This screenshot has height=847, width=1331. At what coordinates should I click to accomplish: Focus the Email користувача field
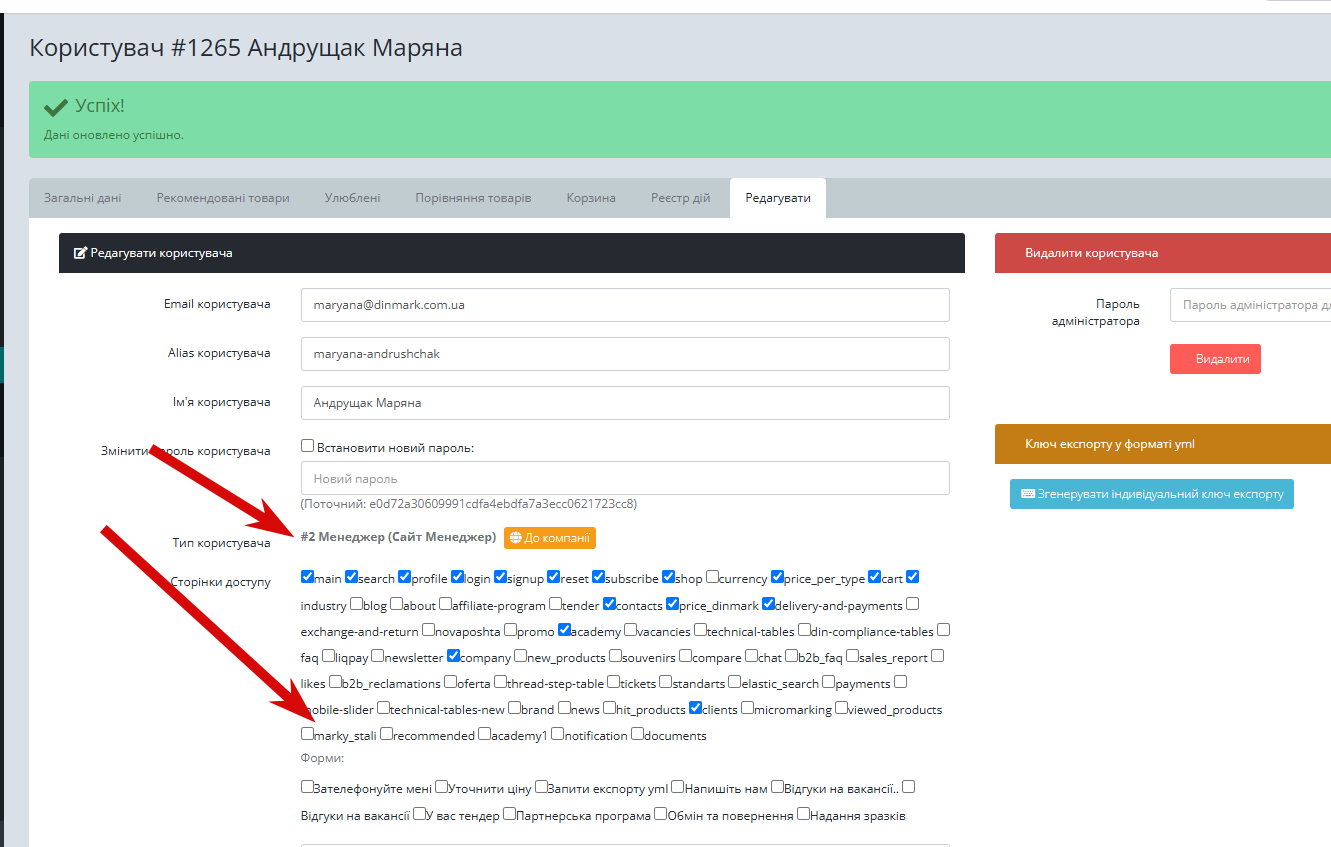tap(625, 305)
